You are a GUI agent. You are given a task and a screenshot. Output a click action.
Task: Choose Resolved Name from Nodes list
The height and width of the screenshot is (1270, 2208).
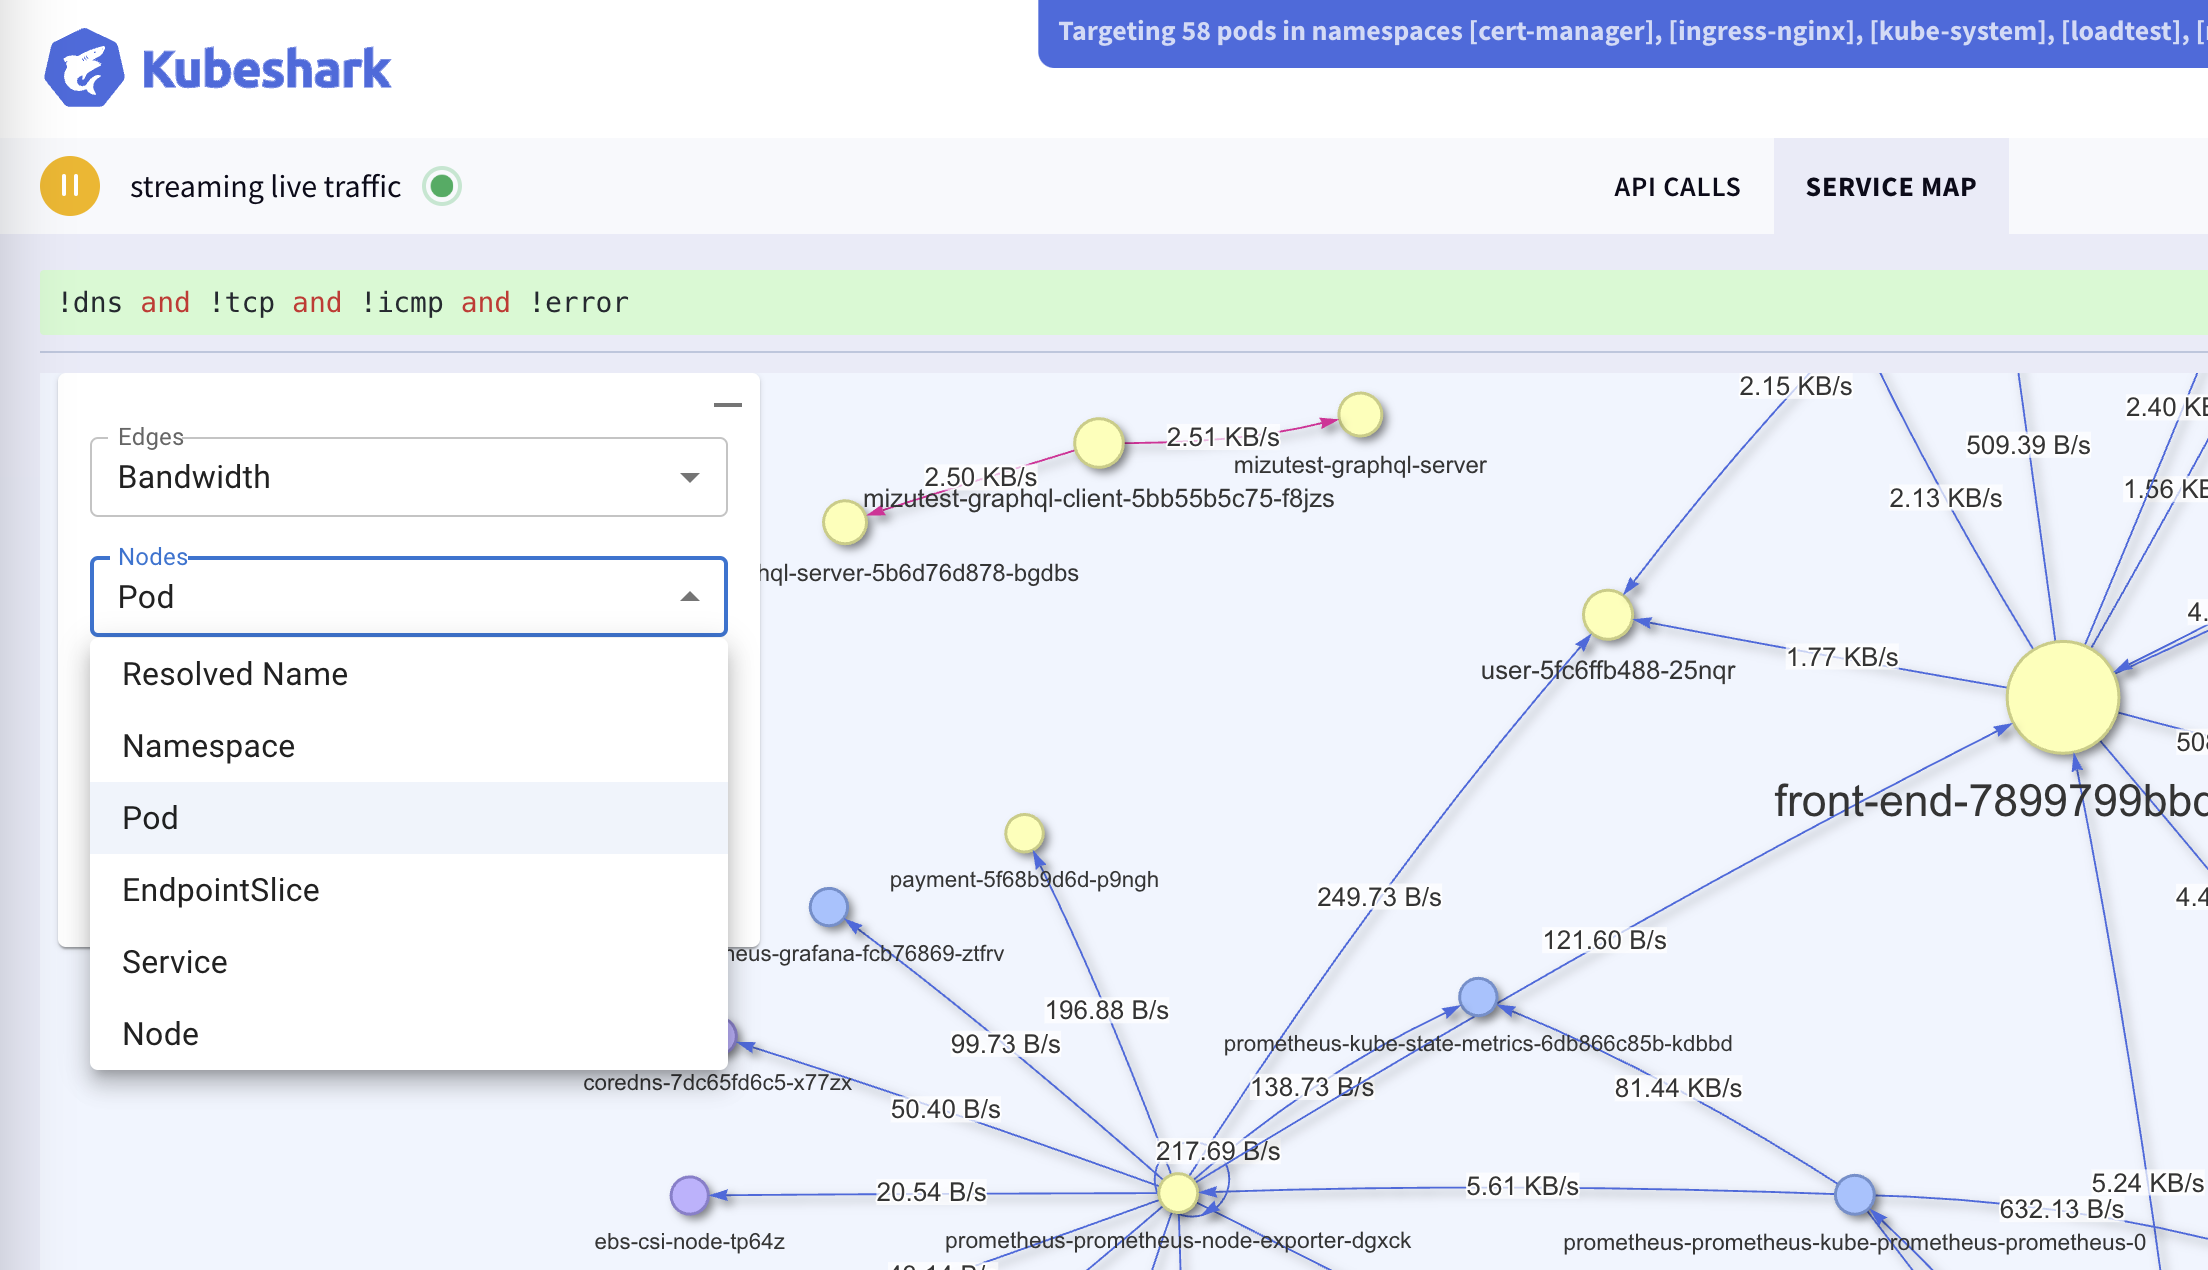408,674
